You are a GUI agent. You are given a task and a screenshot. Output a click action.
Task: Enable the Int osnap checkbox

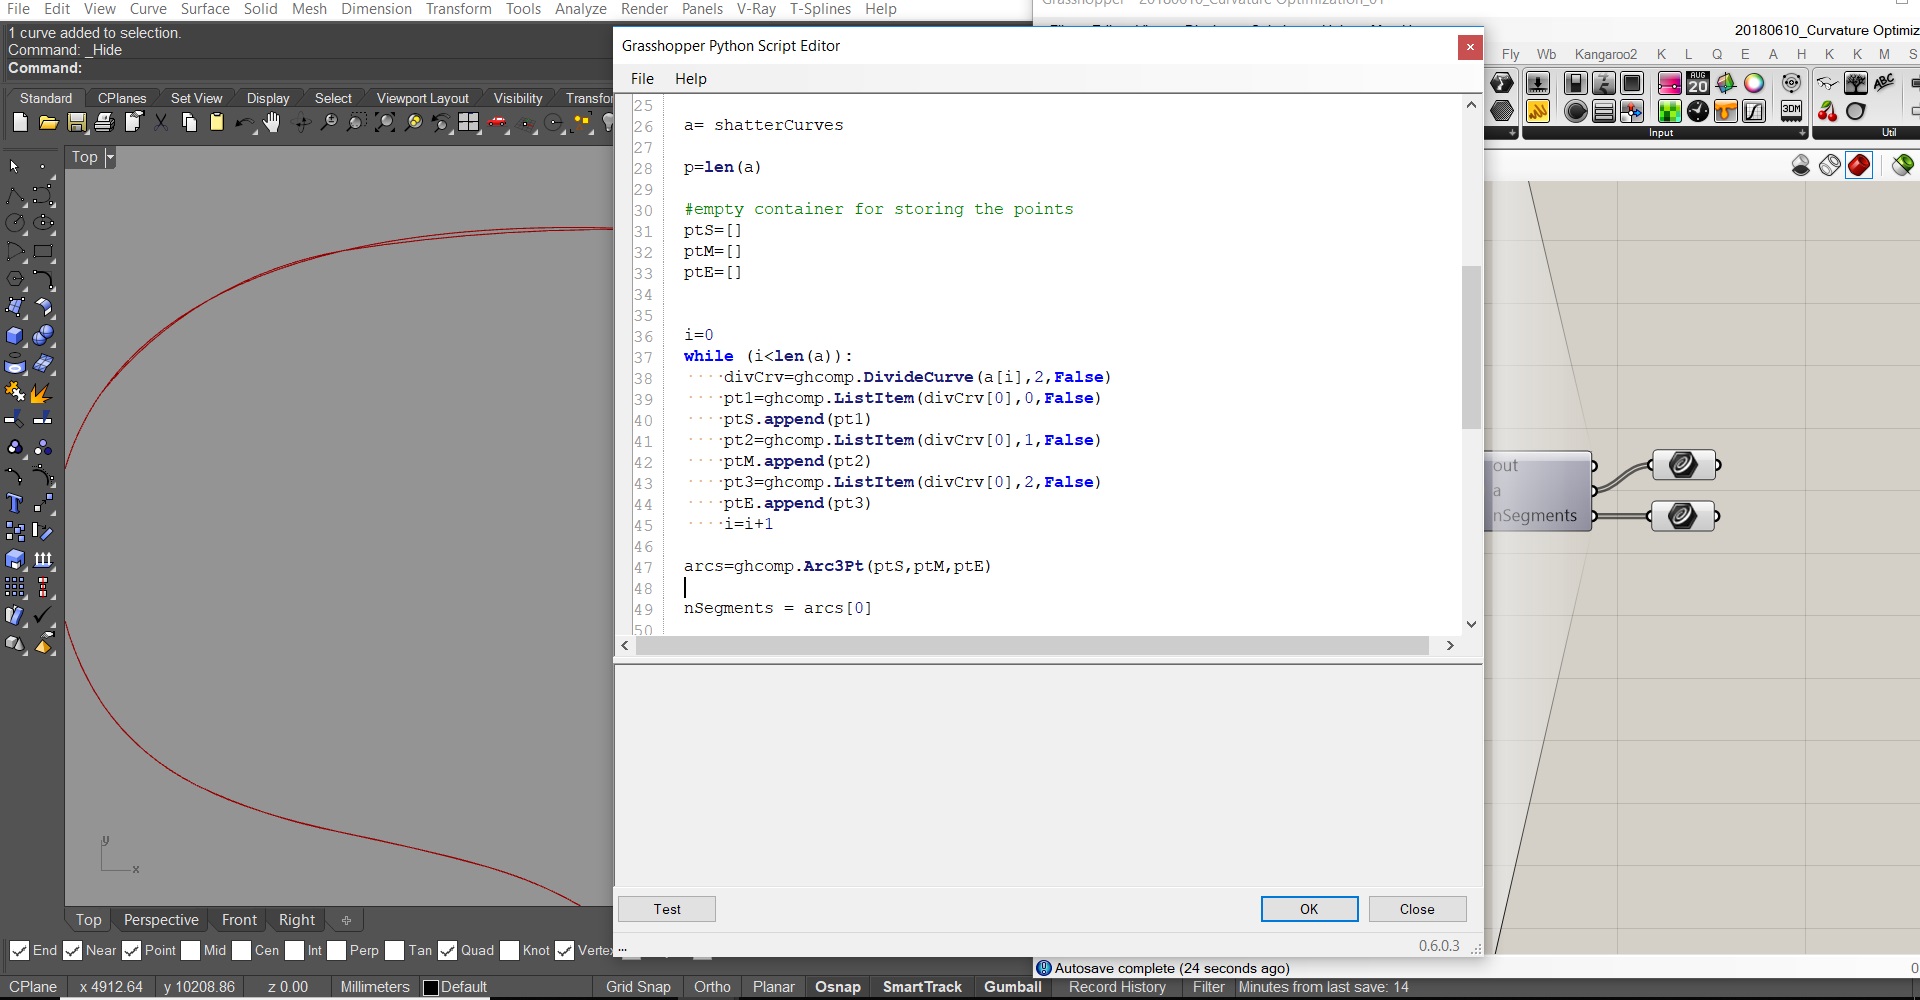point(294,950)
